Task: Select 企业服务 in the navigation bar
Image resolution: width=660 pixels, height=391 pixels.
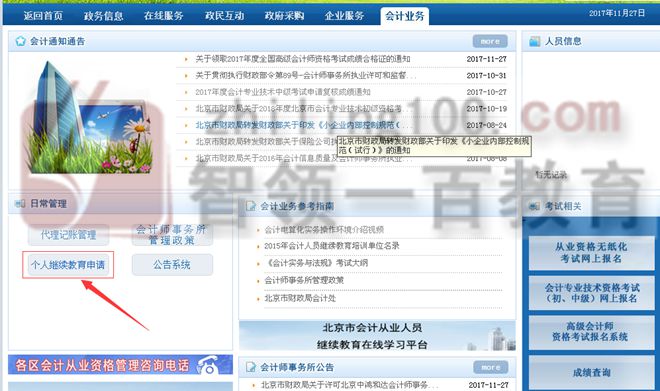Action: pos(344,16)
